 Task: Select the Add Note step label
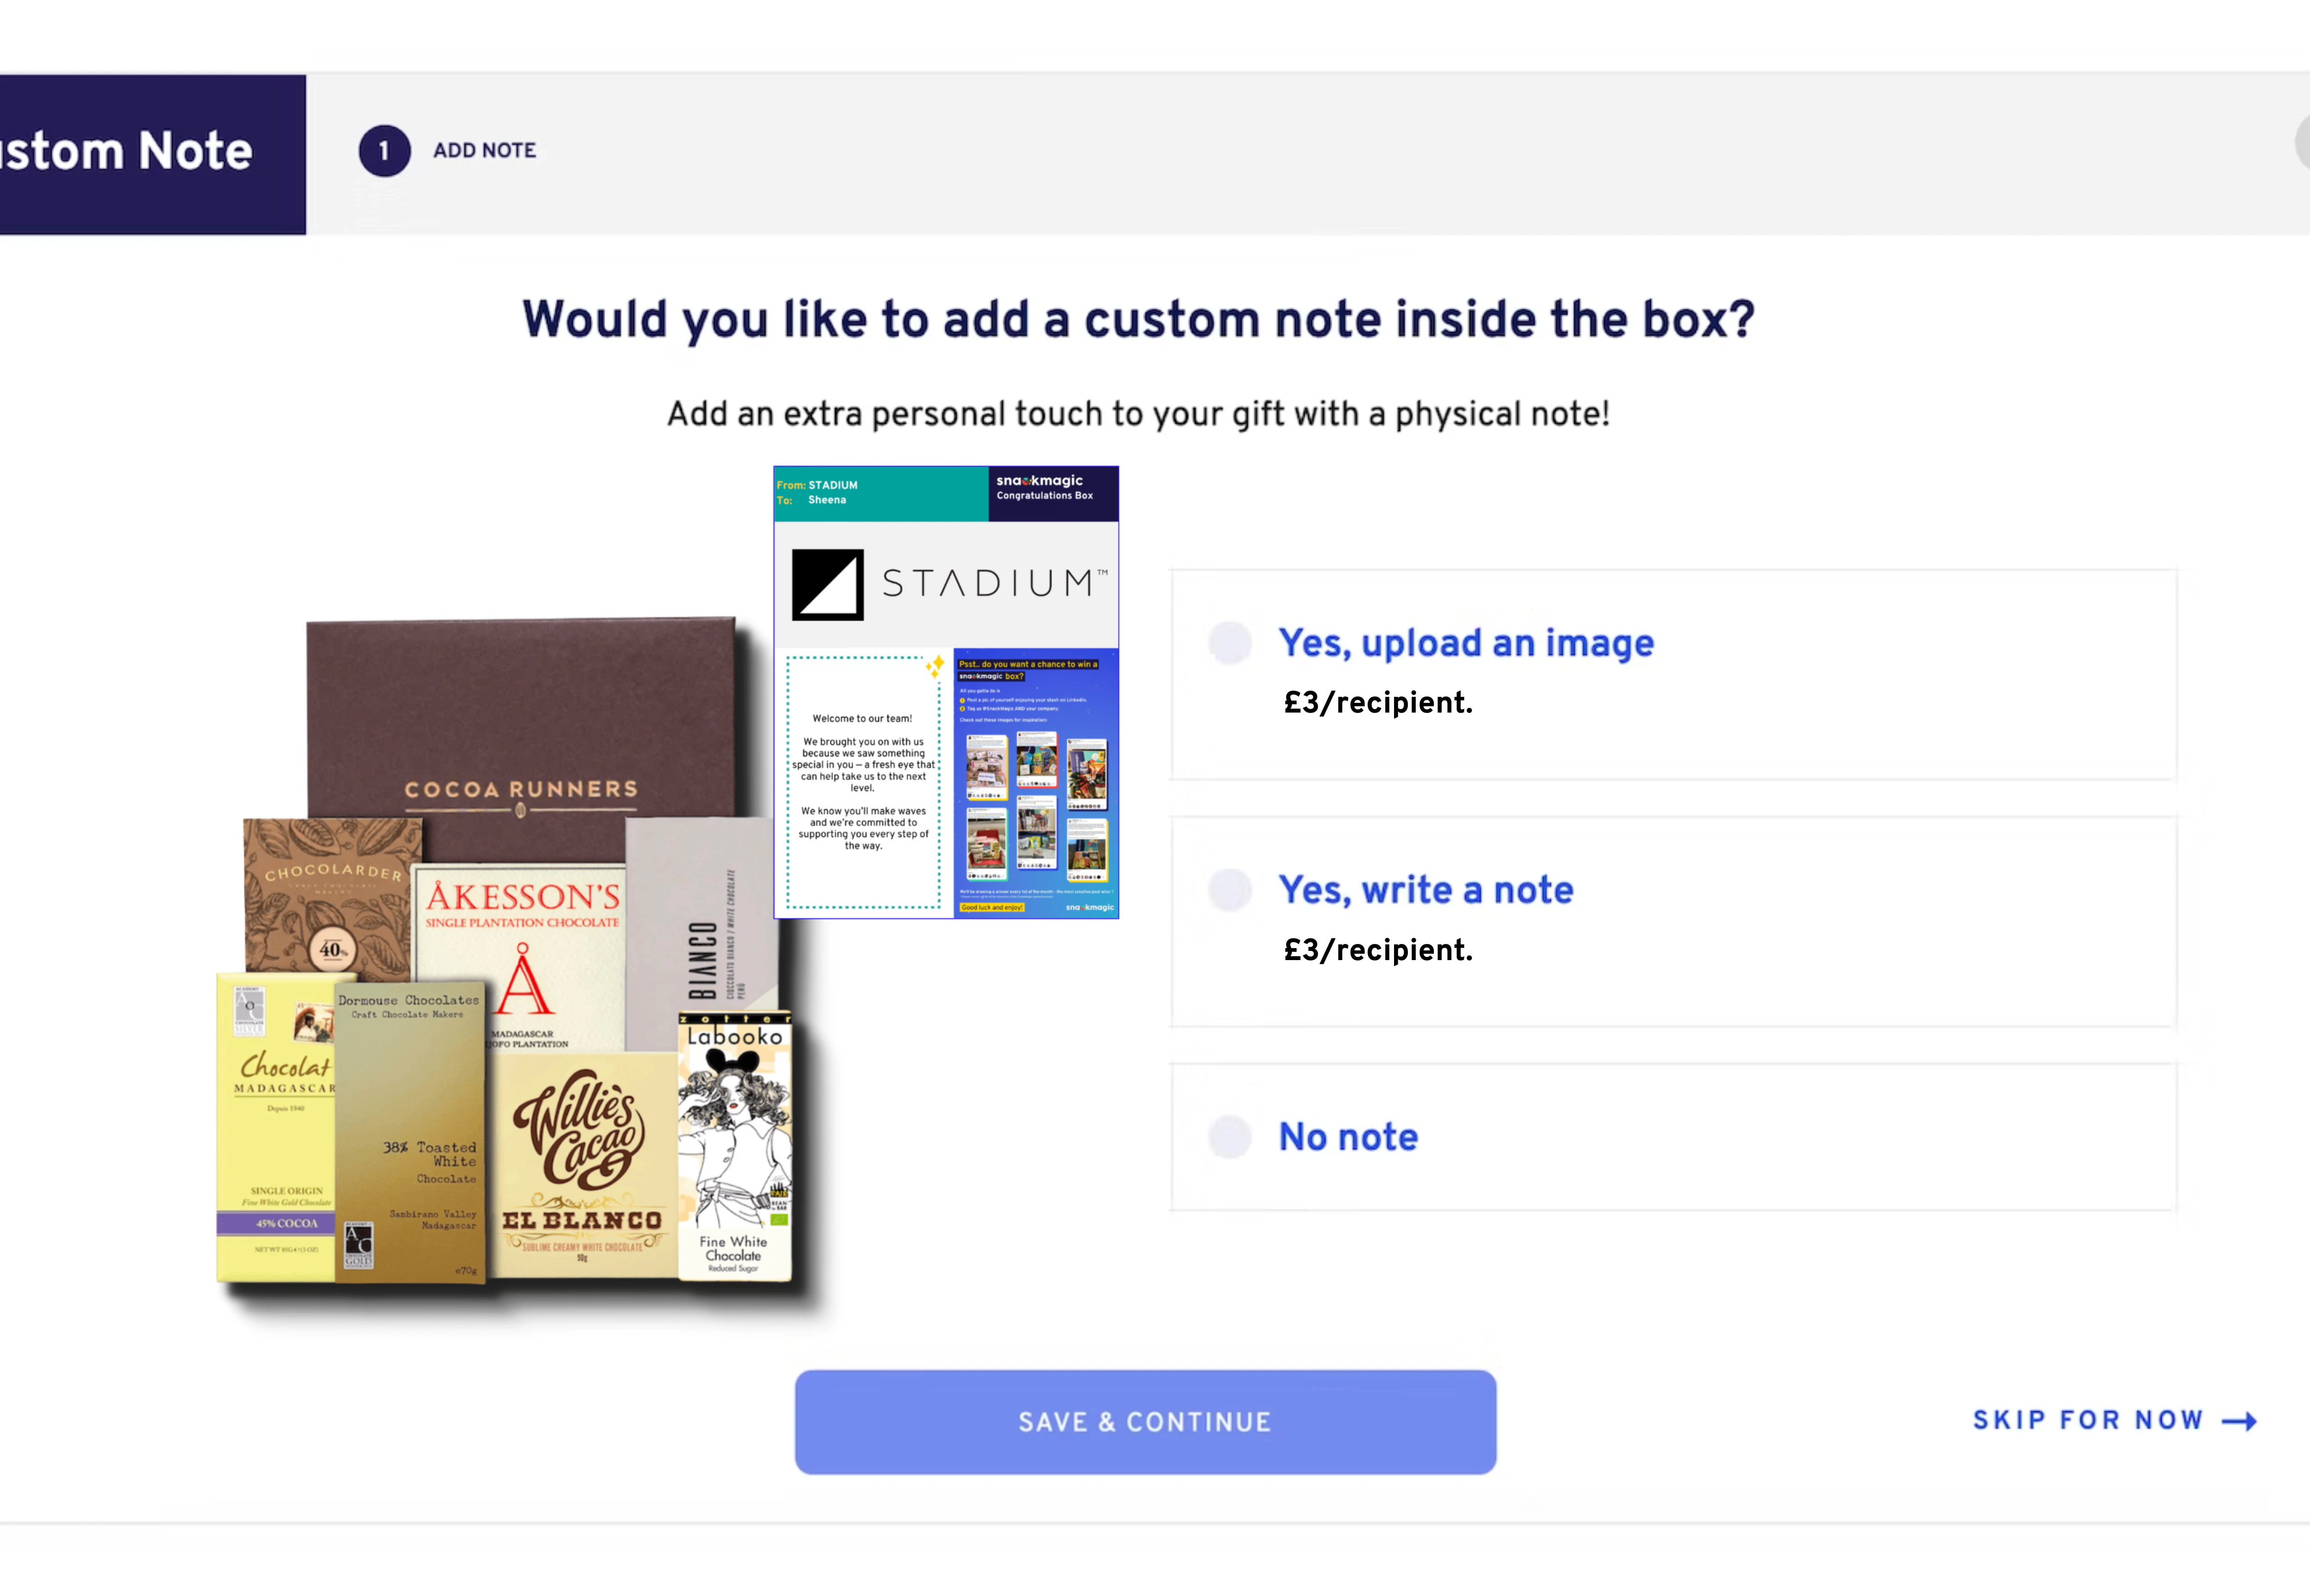coord(484,151)
